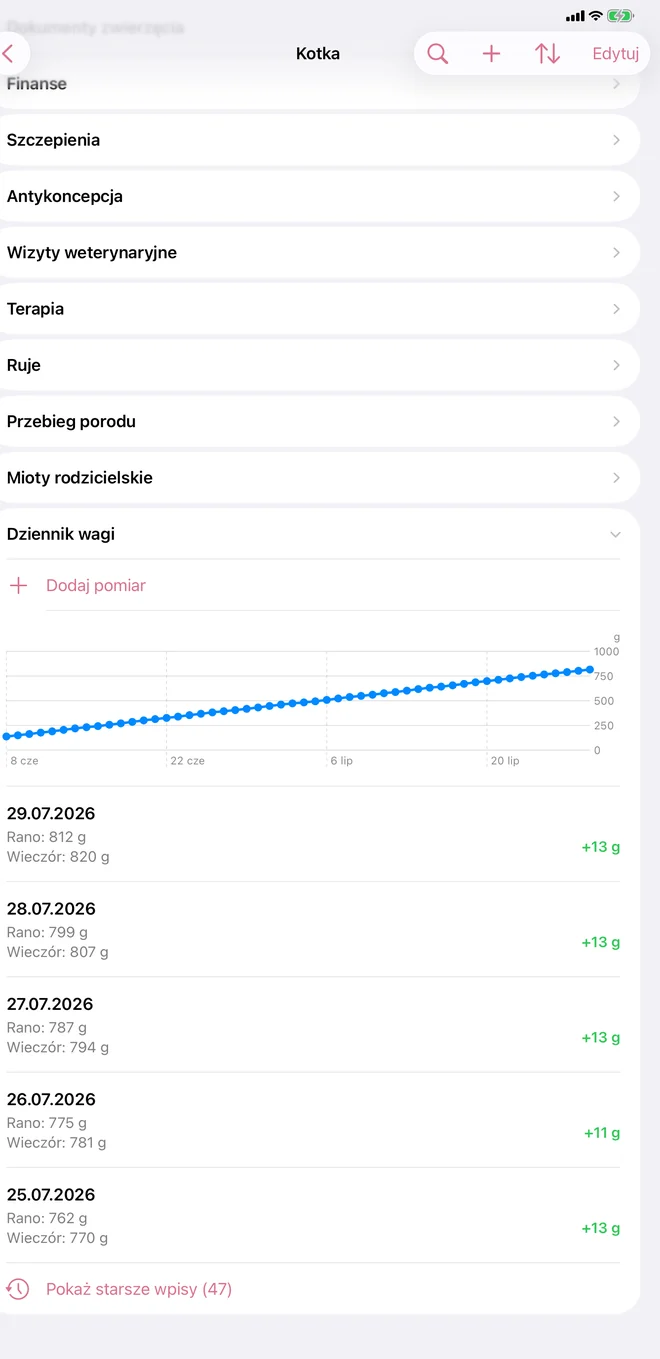Expand the Mioty rodzicielskie chevron
The width and height of the screenshot is (660, 1359).
click(x=616, y=478)
